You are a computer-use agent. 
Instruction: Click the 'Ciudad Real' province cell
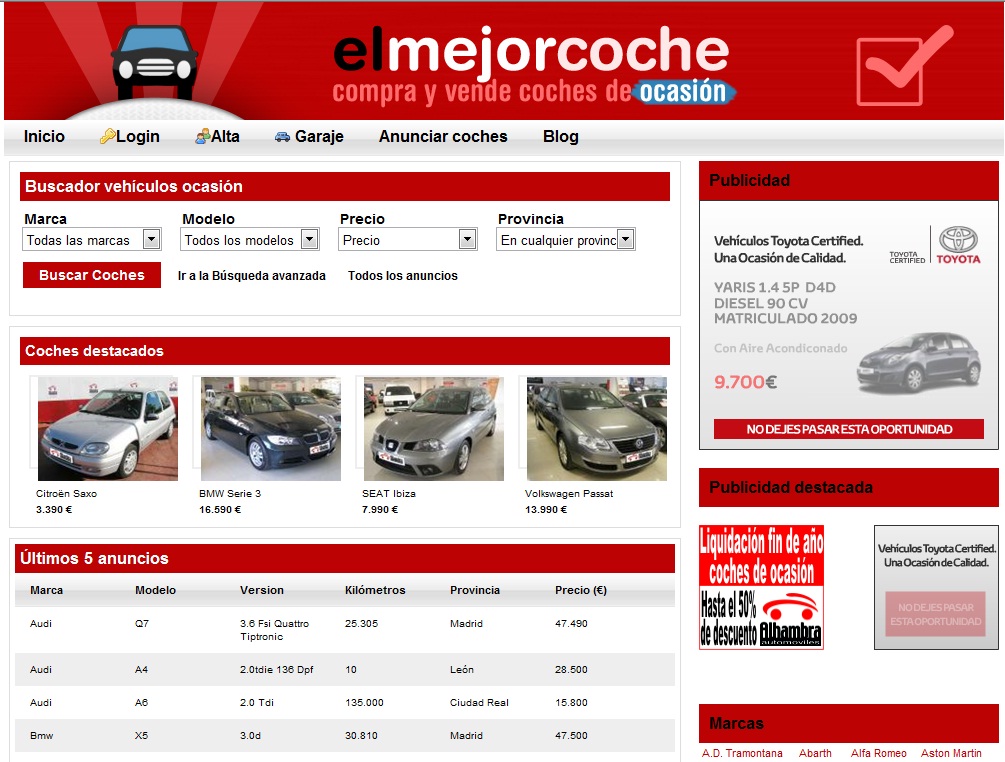[x=479, y=702]
